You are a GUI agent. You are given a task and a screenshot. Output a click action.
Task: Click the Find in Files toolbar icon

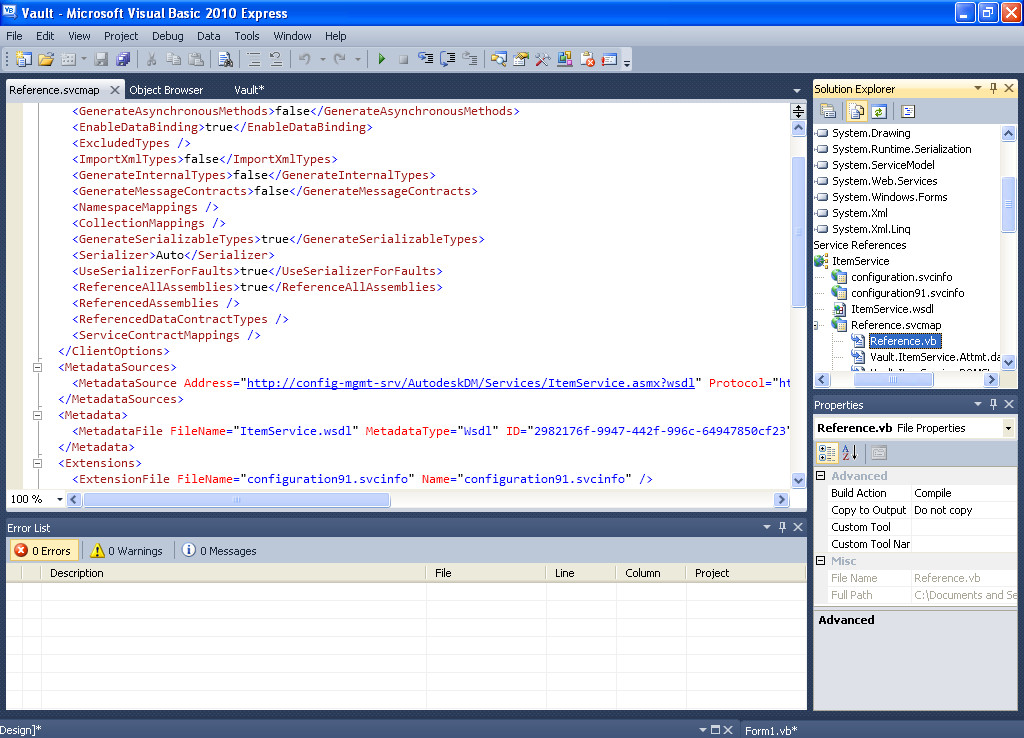click(x=225, y=60)
